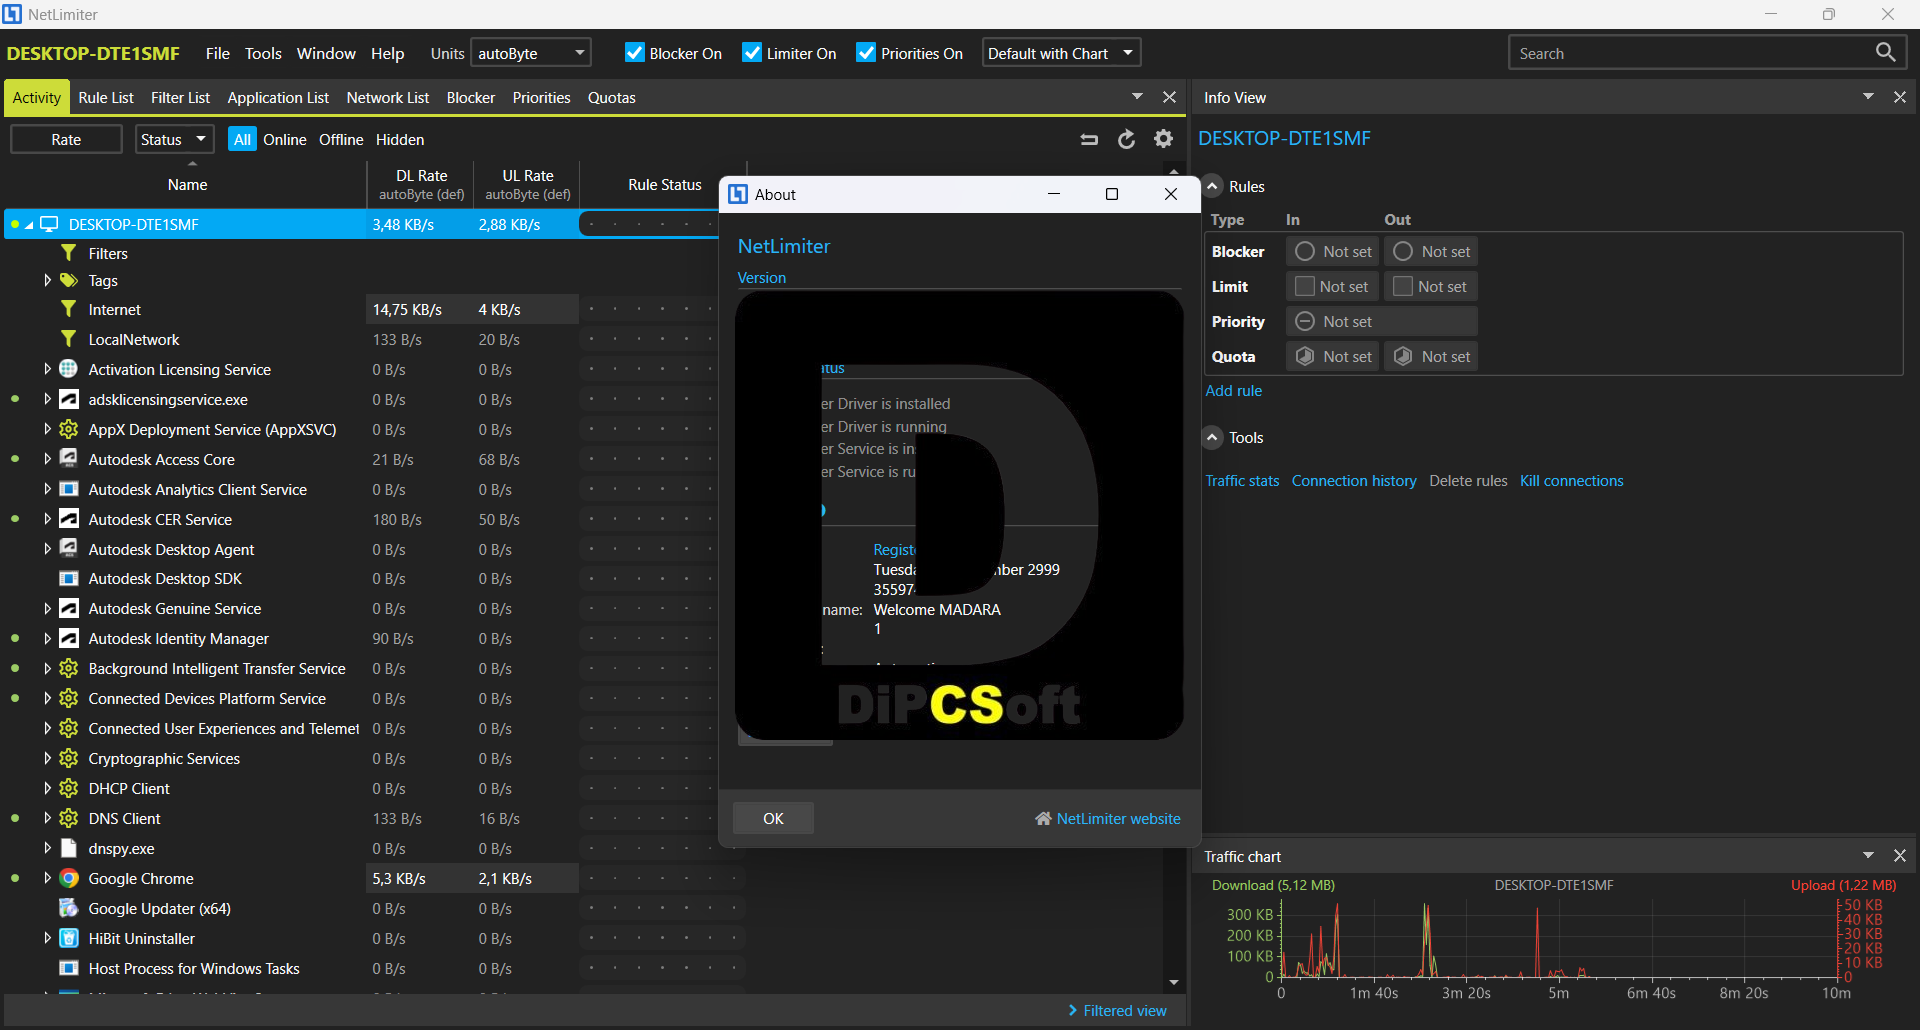
Task: Open the File menu
Action: coord(218,53)
